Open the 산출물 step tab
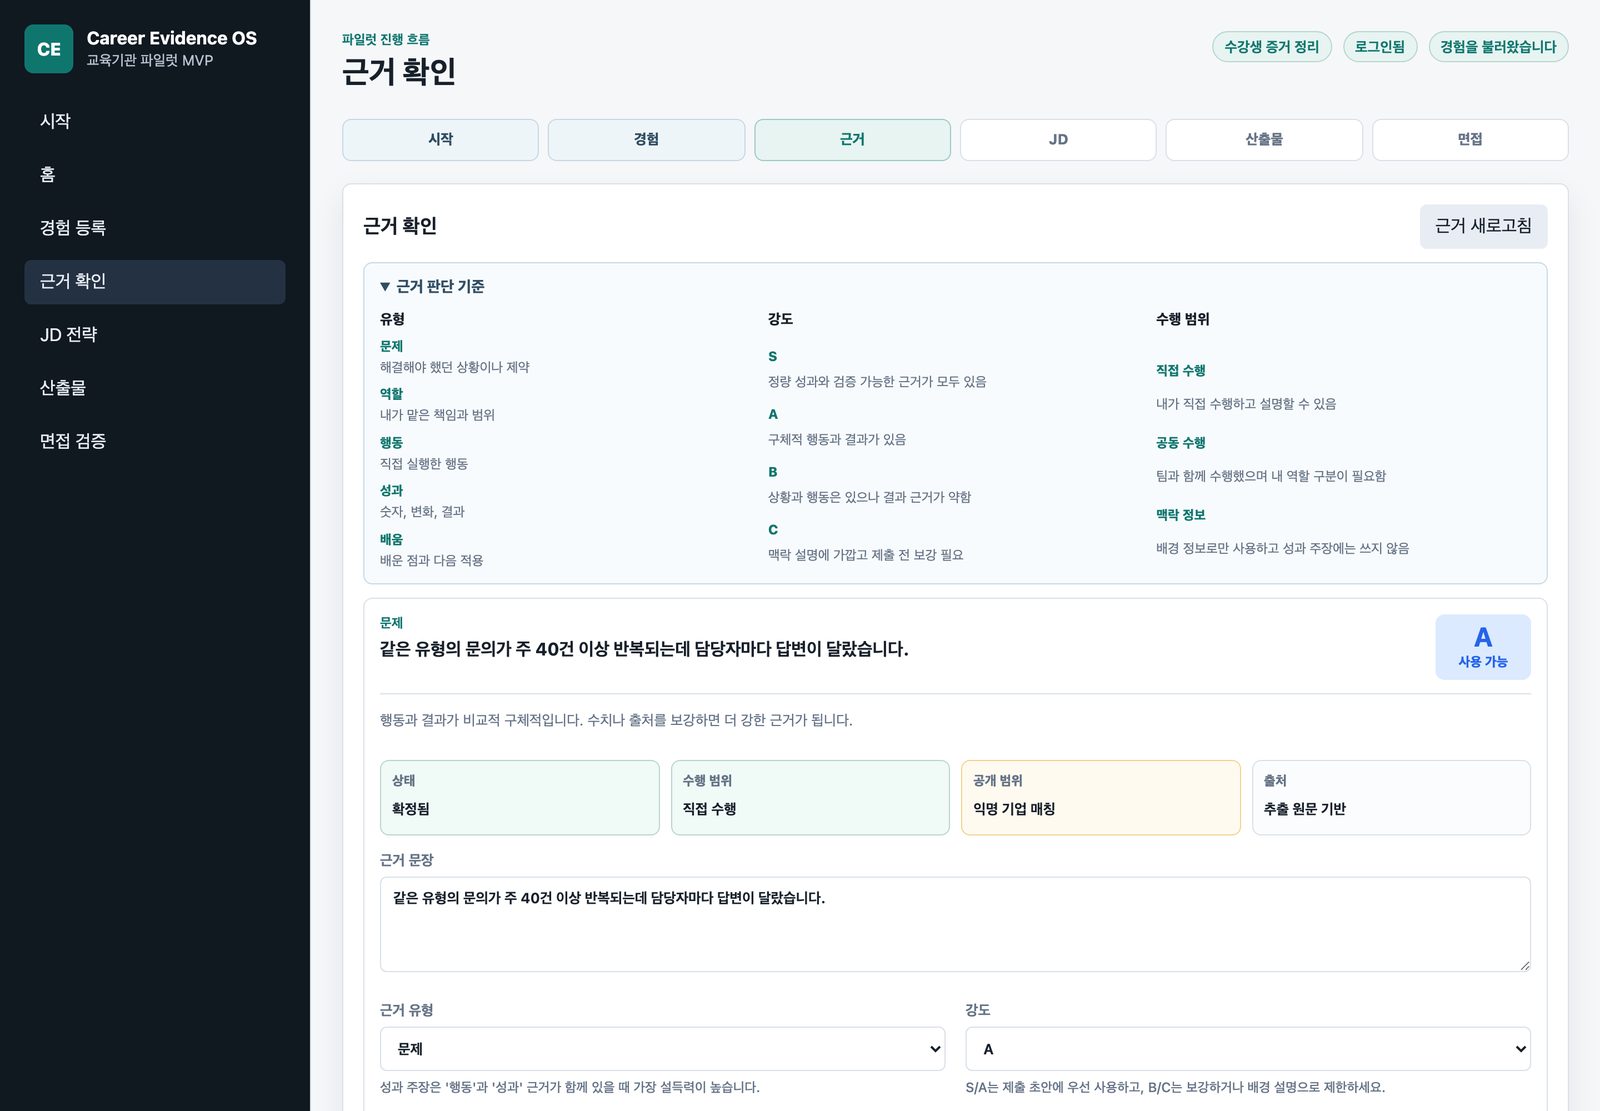This screenshot has height=1111, width=1600. [x=1264, y=140]
